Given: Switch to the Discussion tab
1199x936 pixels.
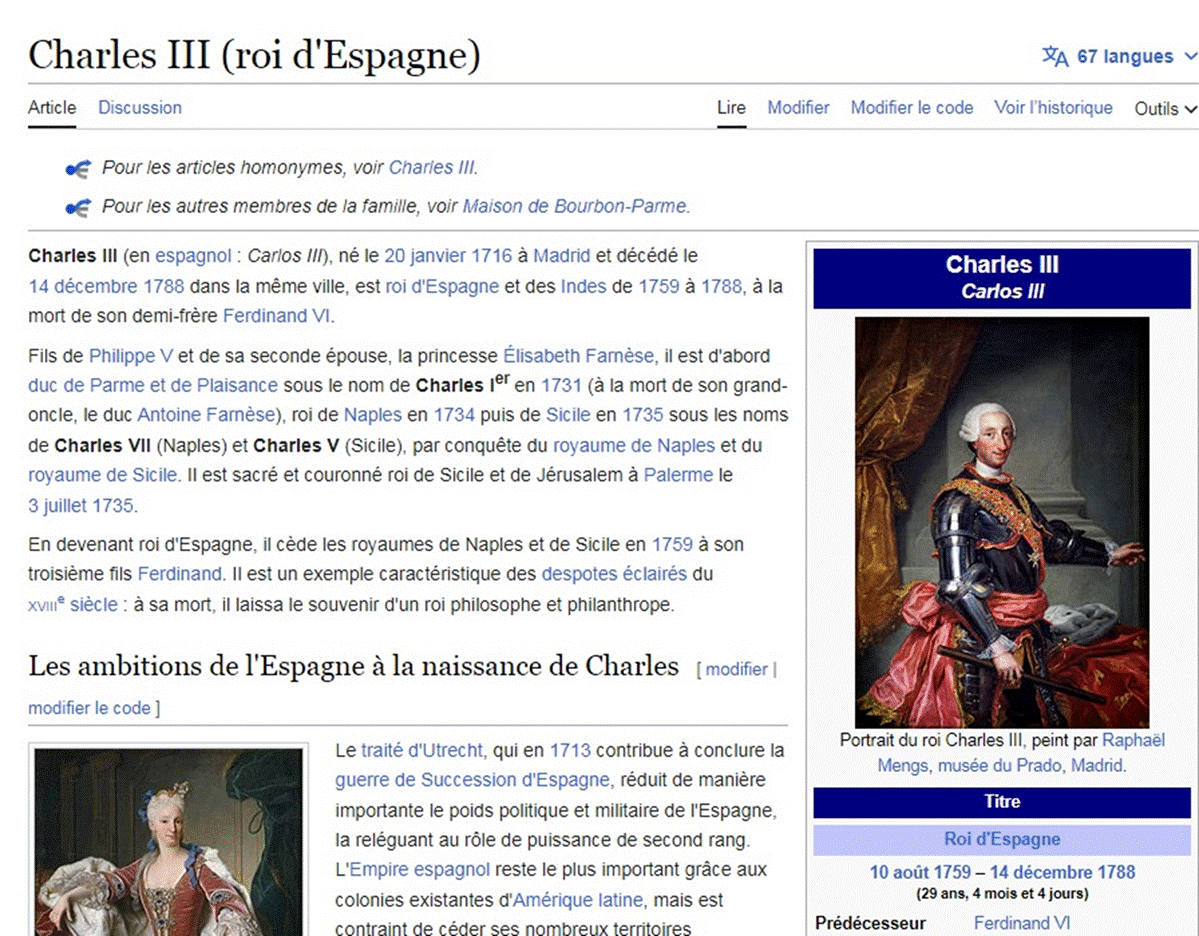Looking at the screenshot, I should tap(140, 108).
